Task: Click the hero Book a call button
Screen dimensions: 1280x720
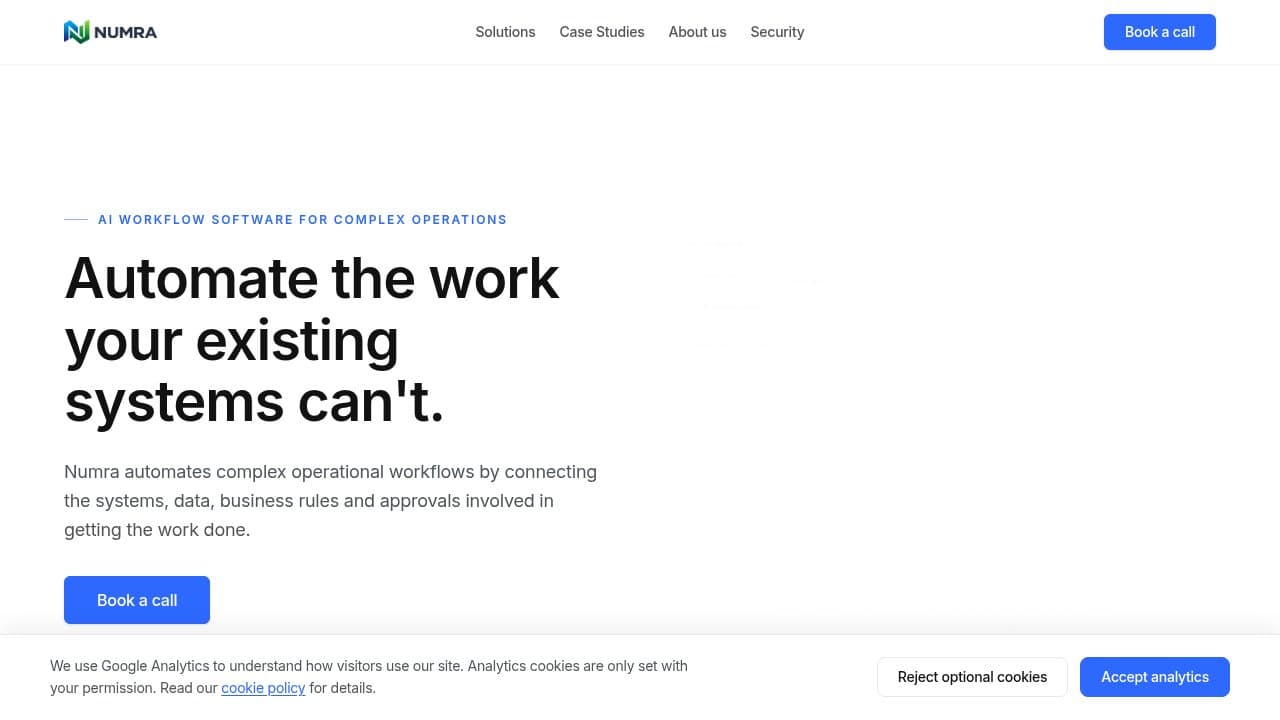Action: pos(137,600)
